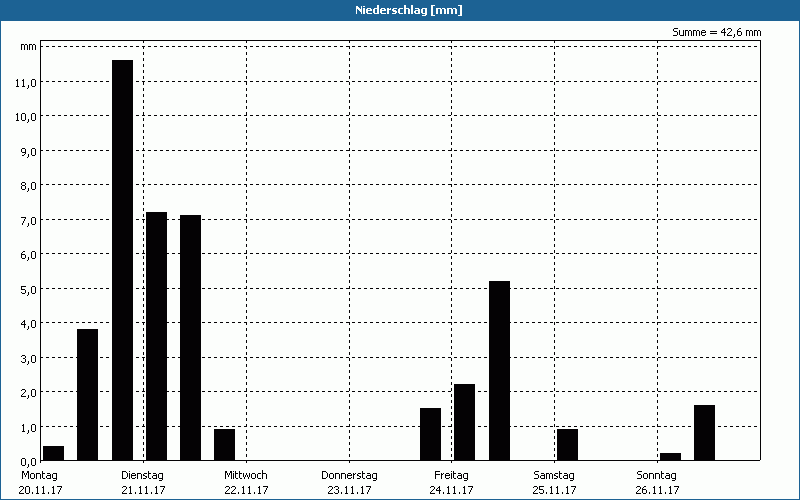Select the "25.11.17" date label
The height and width of the screenshot is (500, 800).
[554, 490]
